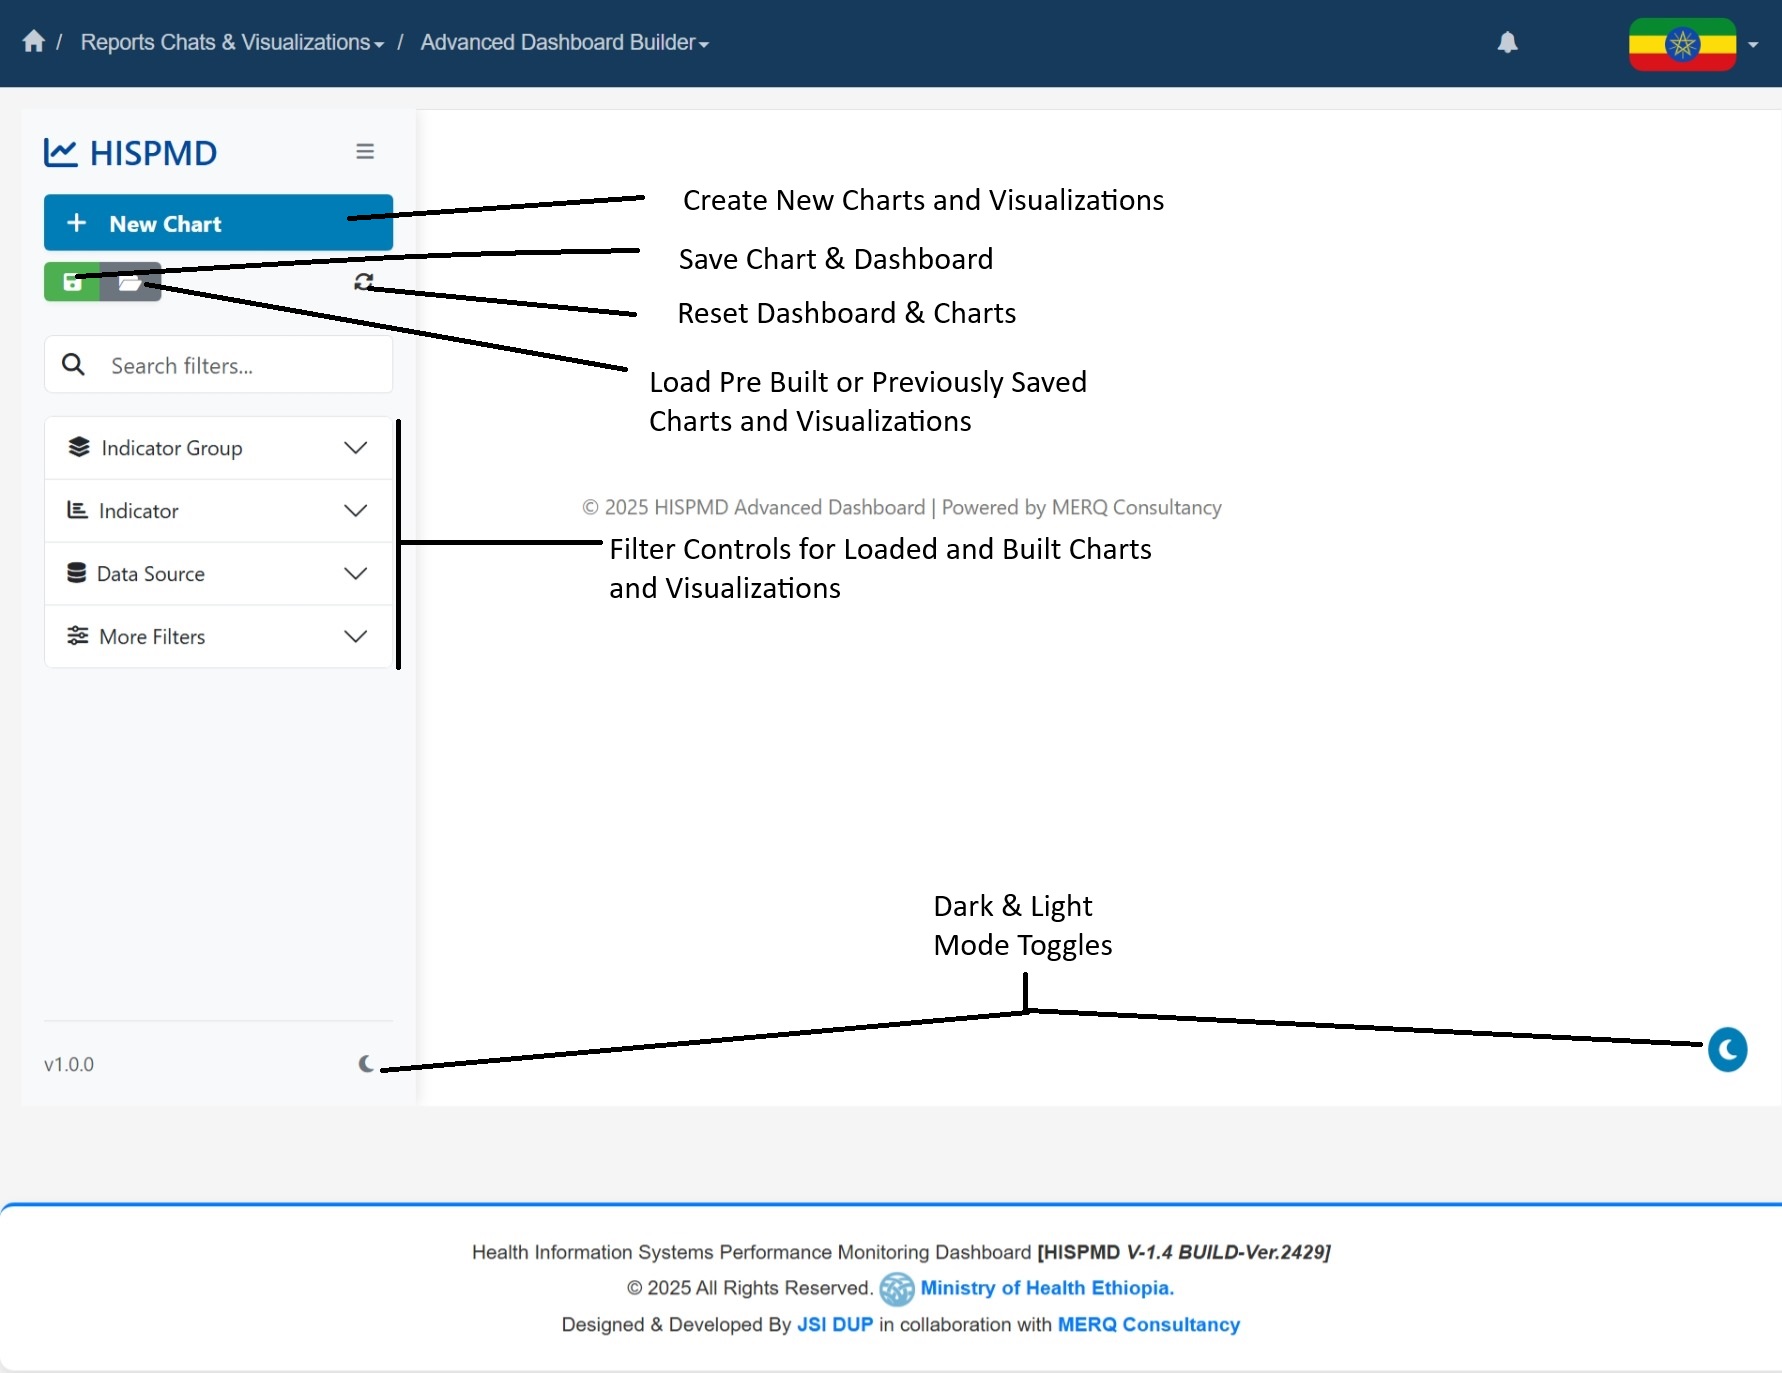
Task: Click the home icon in breadcrumb
Action: [33, 42]
